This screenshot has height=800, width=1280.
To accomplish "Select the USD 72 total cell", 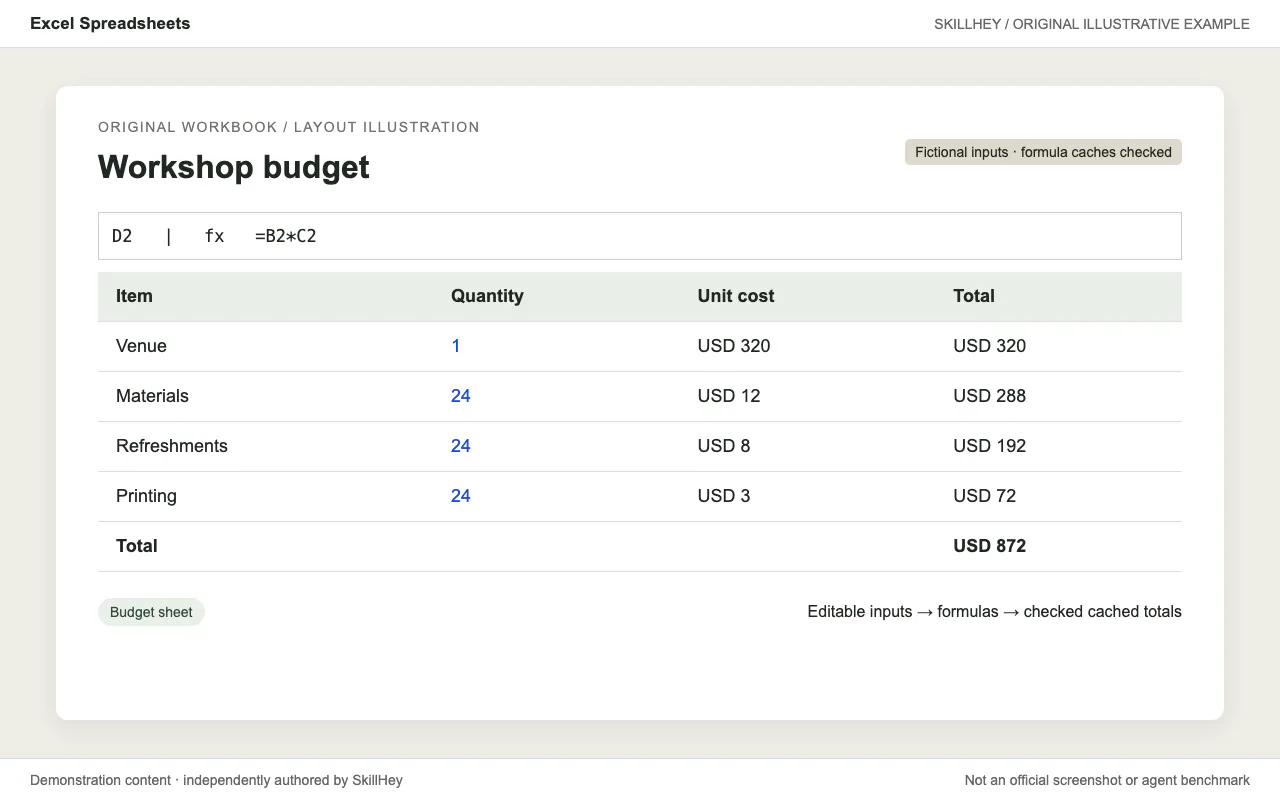I will (x=985, y=496).
